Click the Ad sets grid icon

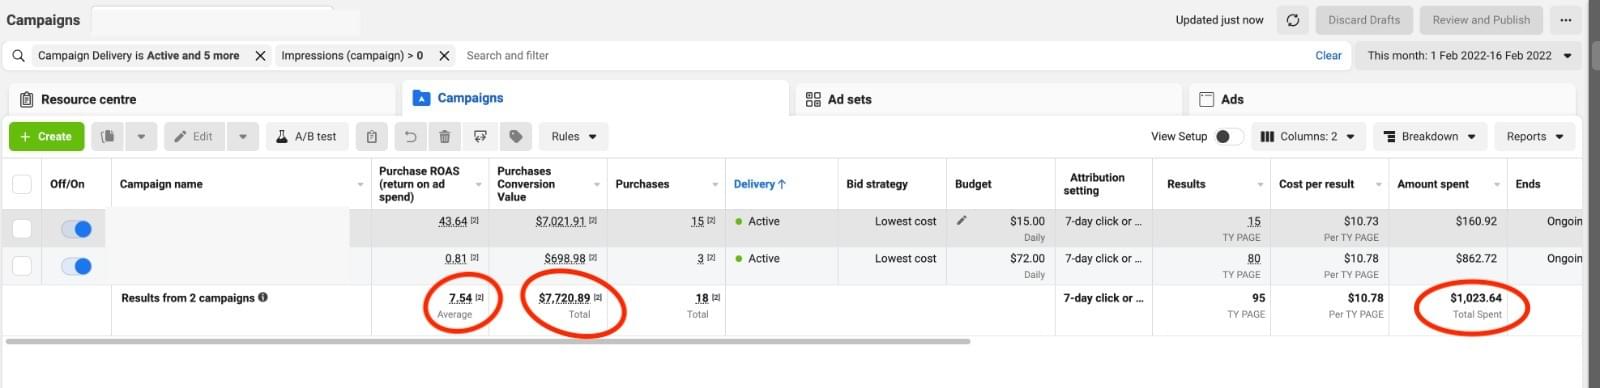[813, 99]
